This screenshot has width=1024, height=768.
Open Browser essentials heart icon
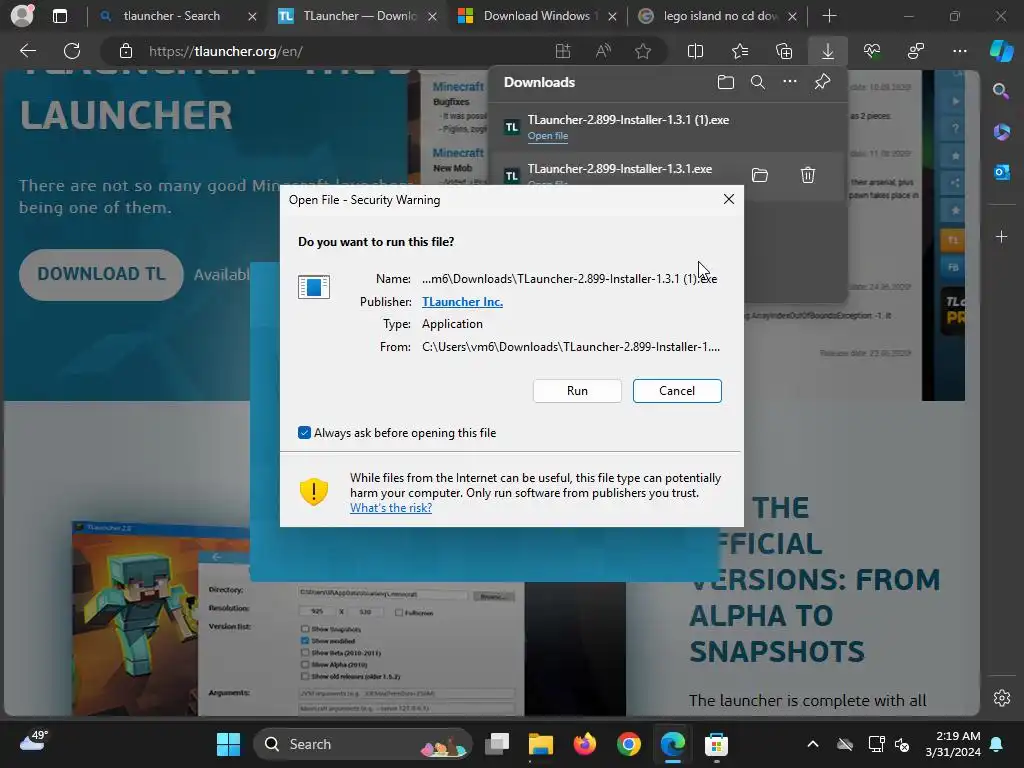(x=872, y=51)
